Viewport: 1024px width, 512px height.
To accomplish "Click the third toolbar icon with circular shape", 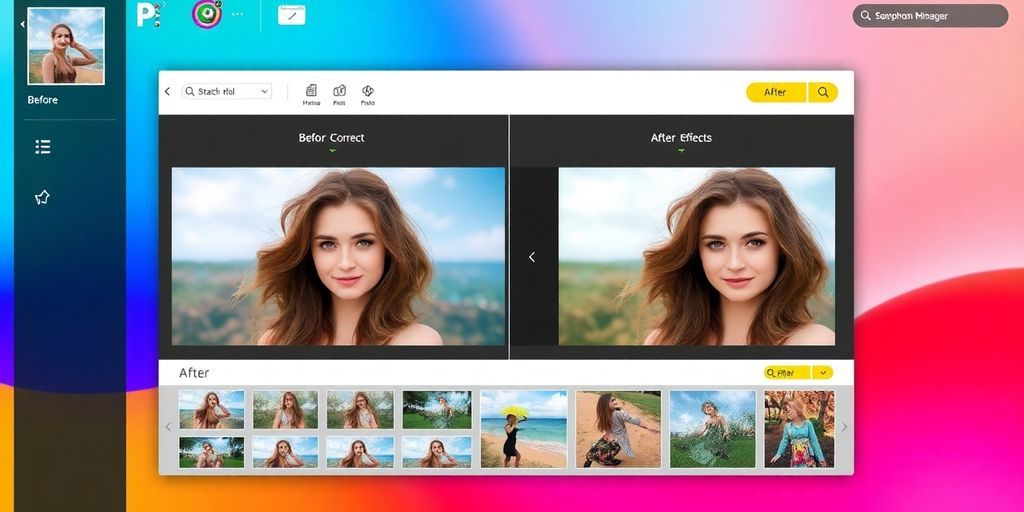I will click(x=368, y=94).
